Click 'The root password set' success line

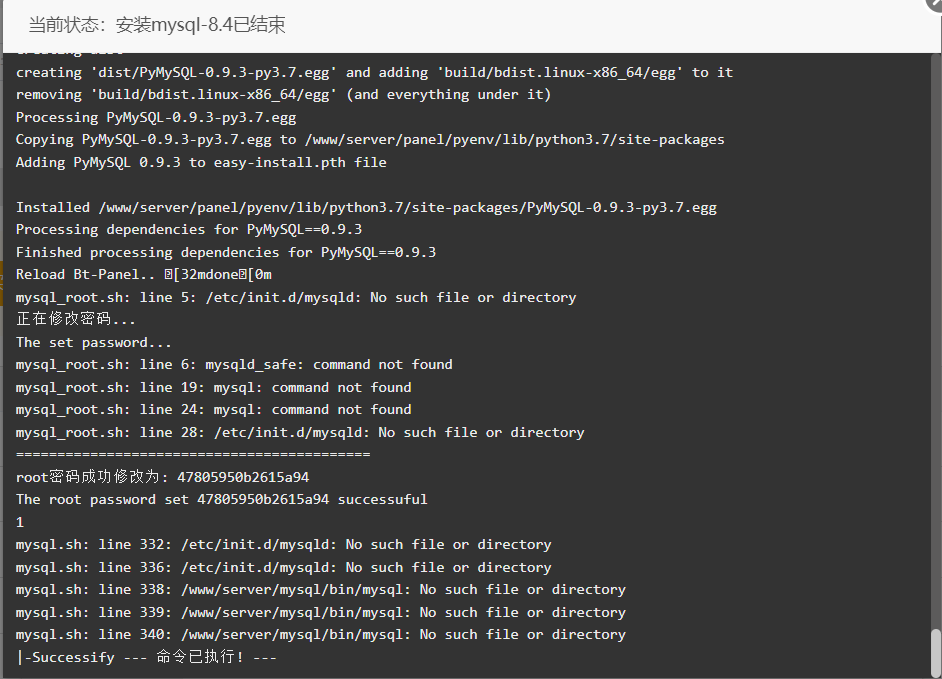222,499
